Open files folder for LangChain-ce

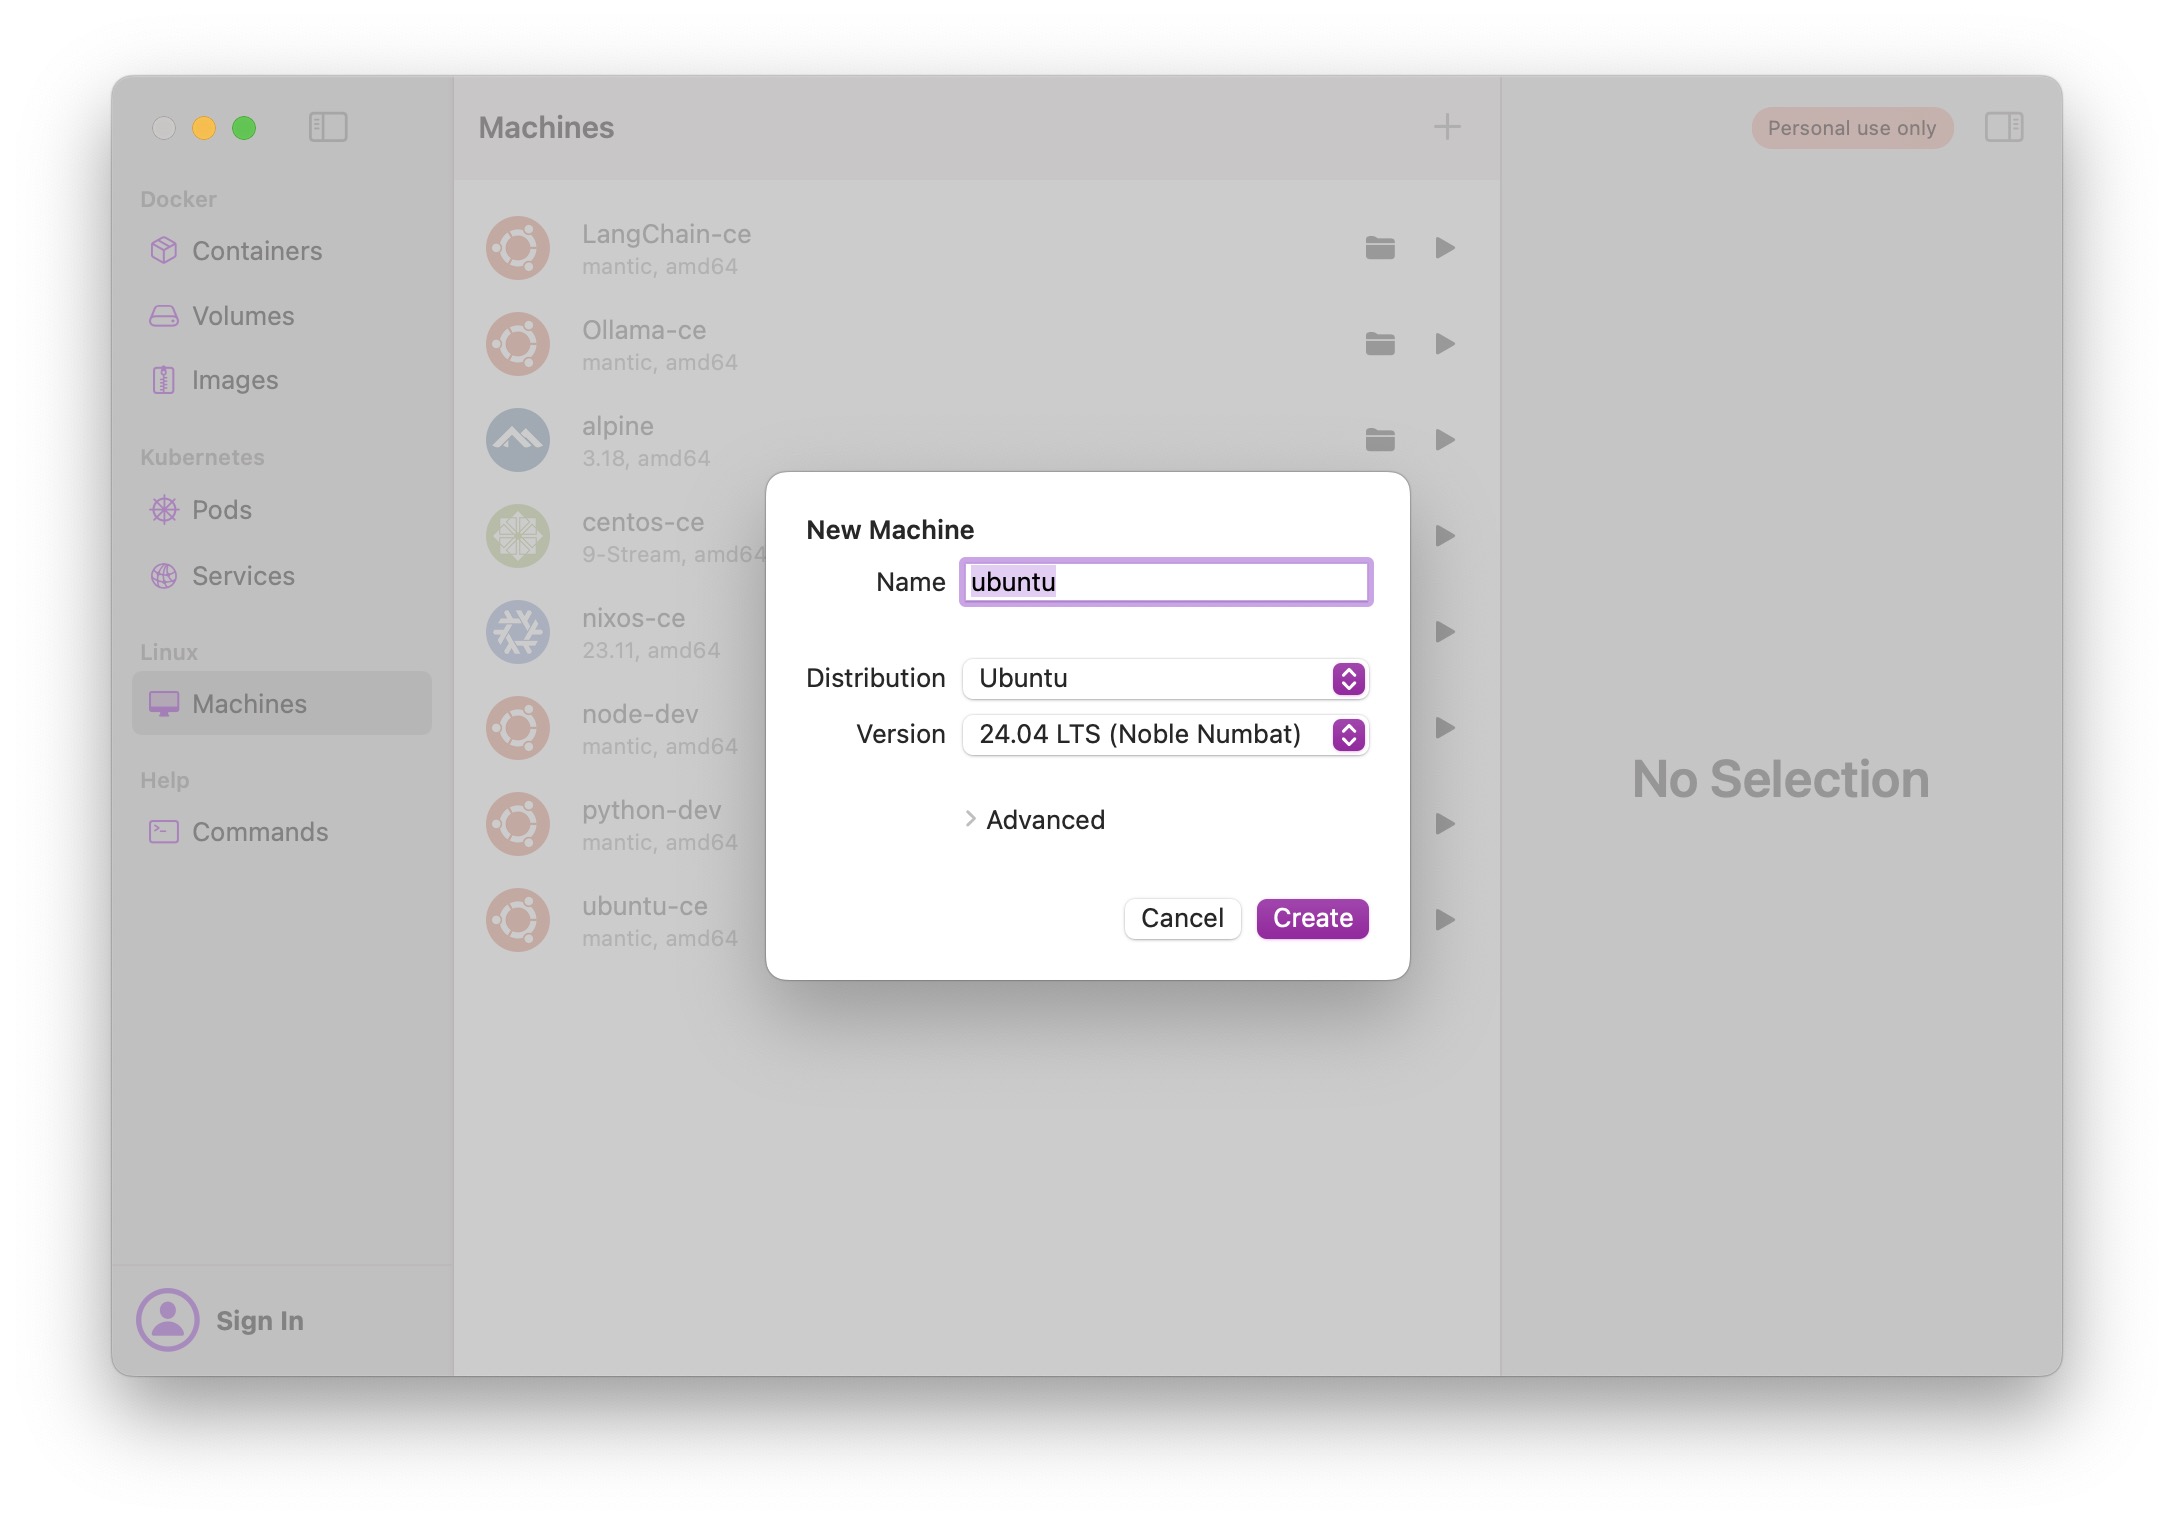coord(1380,248)
